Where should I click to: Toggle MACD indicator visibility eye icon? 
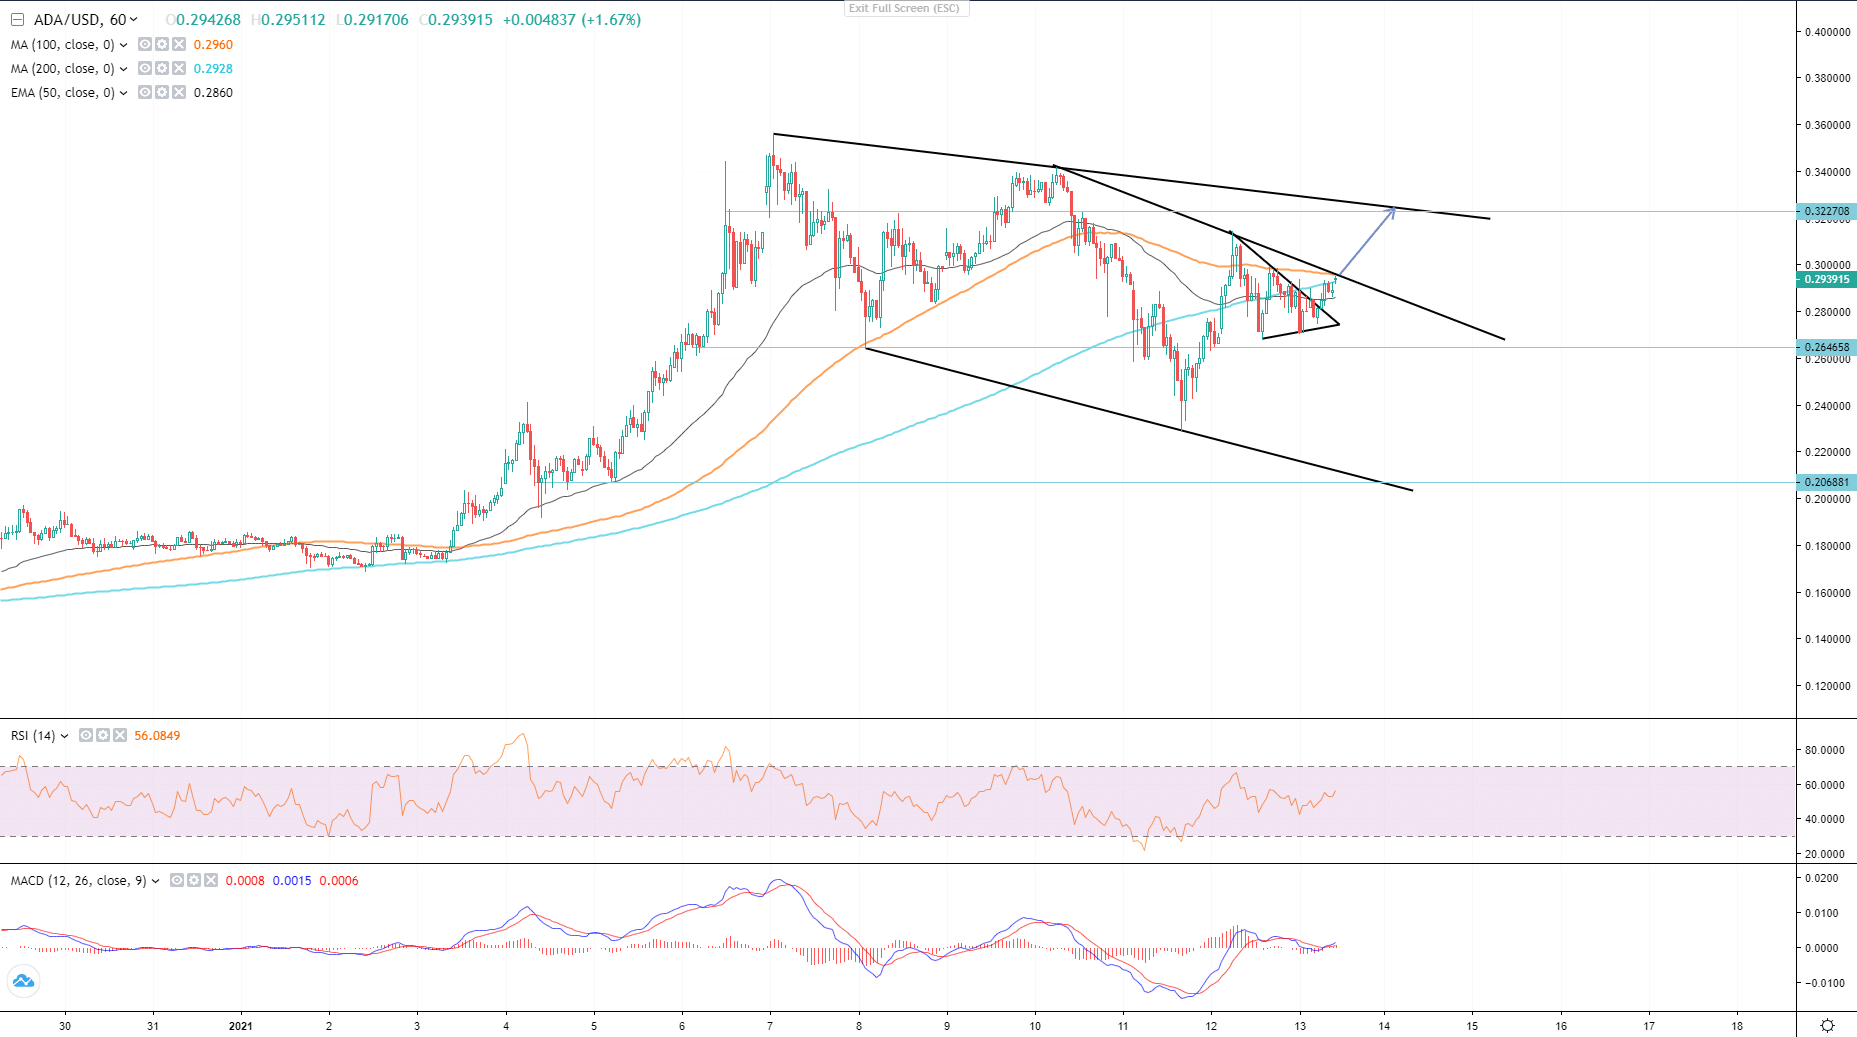tap(177, 880)
